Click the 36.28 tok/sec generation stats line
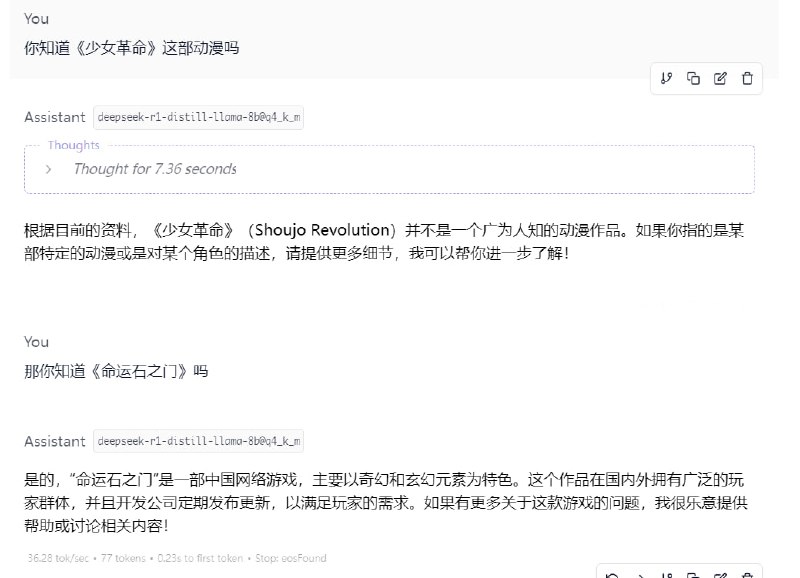This screenshot has height=578, width=800. tap(176, 558)
